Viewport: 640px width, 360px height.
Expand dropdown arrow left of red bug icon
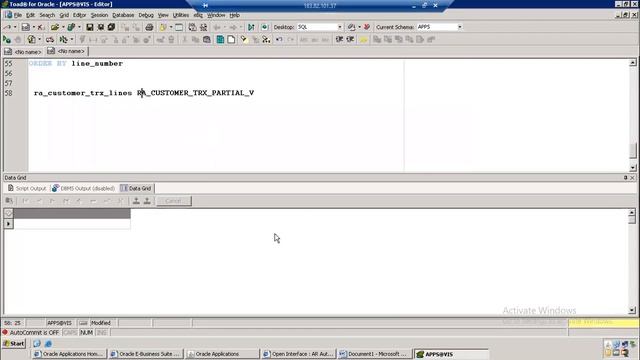[x=359, y=27]
